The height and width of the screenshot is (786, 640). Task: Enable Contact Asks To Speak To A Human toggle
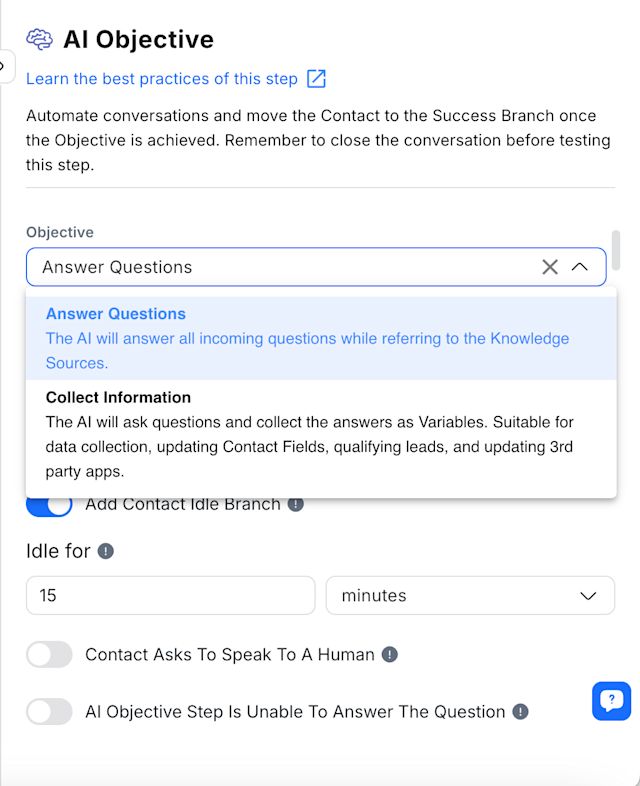pyautogui.click(x=49, y=655)
